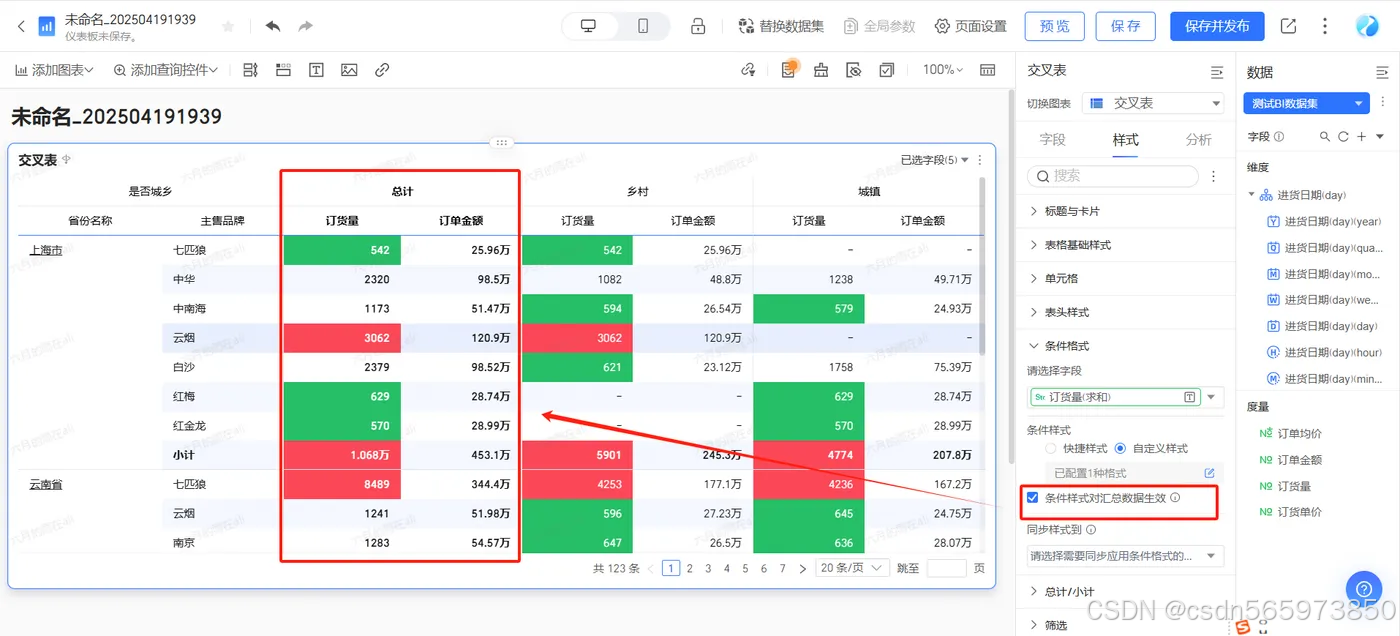
Task: Open the share/export icon in header
Action: (1289, 26)
